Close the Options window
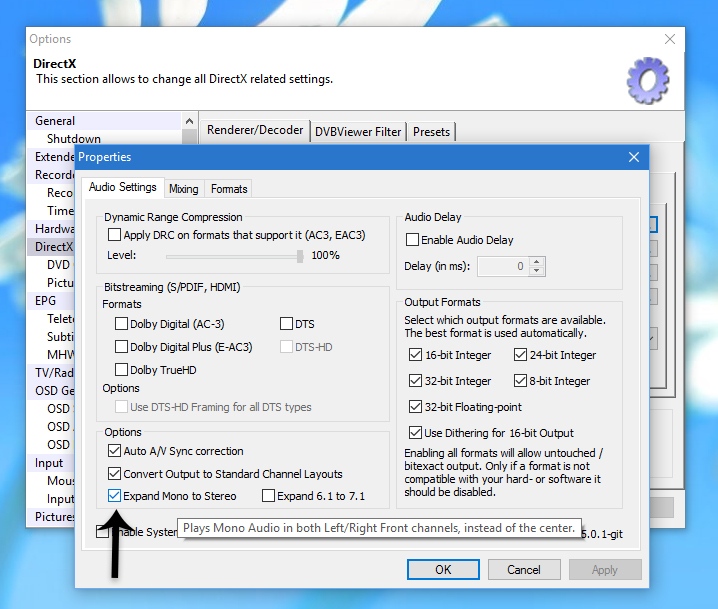 669,39
